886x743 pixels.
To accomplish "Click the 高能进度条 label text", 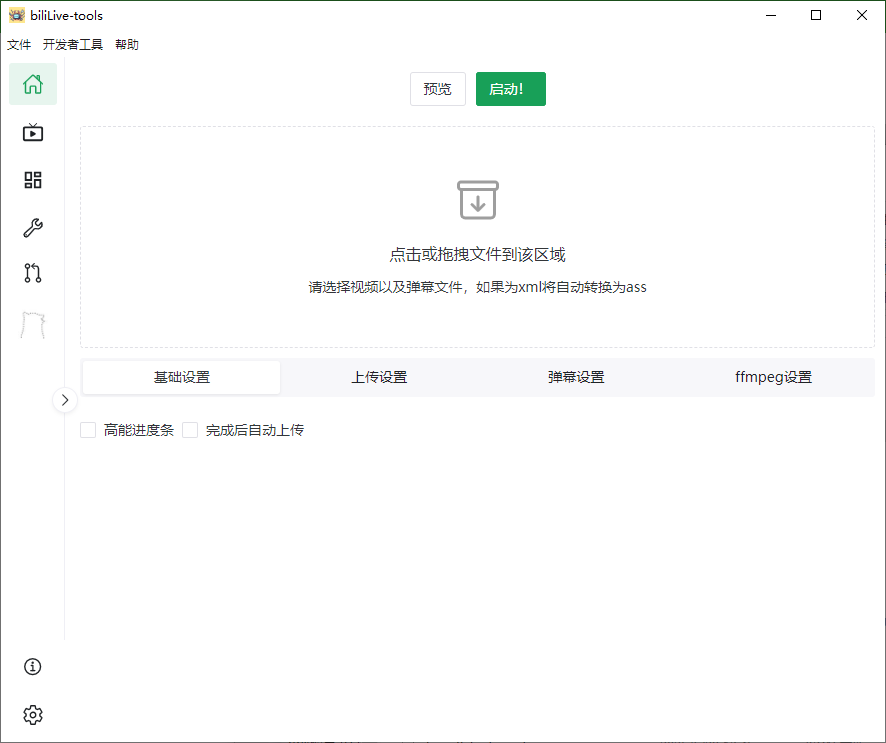I will [x=138, y=430].
